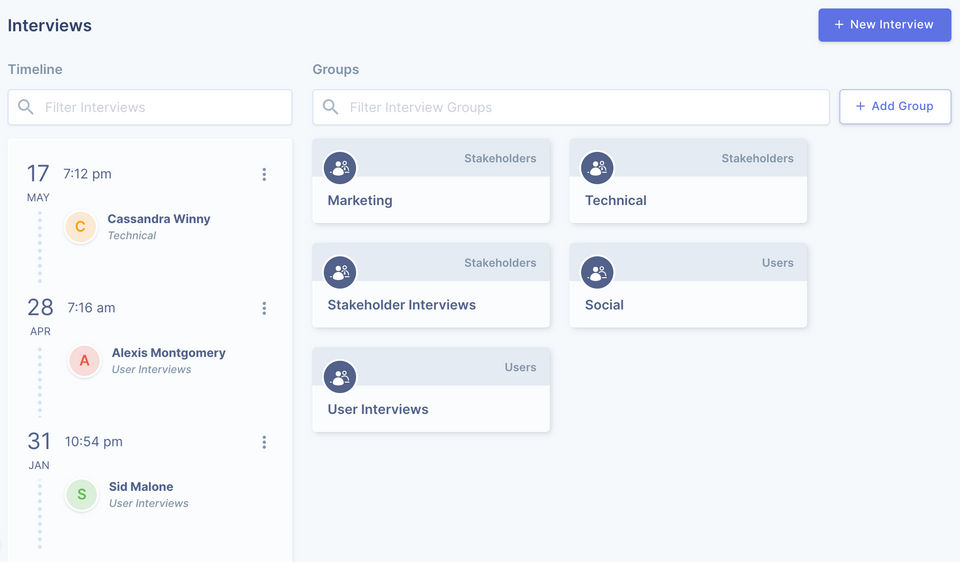Click the Social group people icon

coord(597,272)
